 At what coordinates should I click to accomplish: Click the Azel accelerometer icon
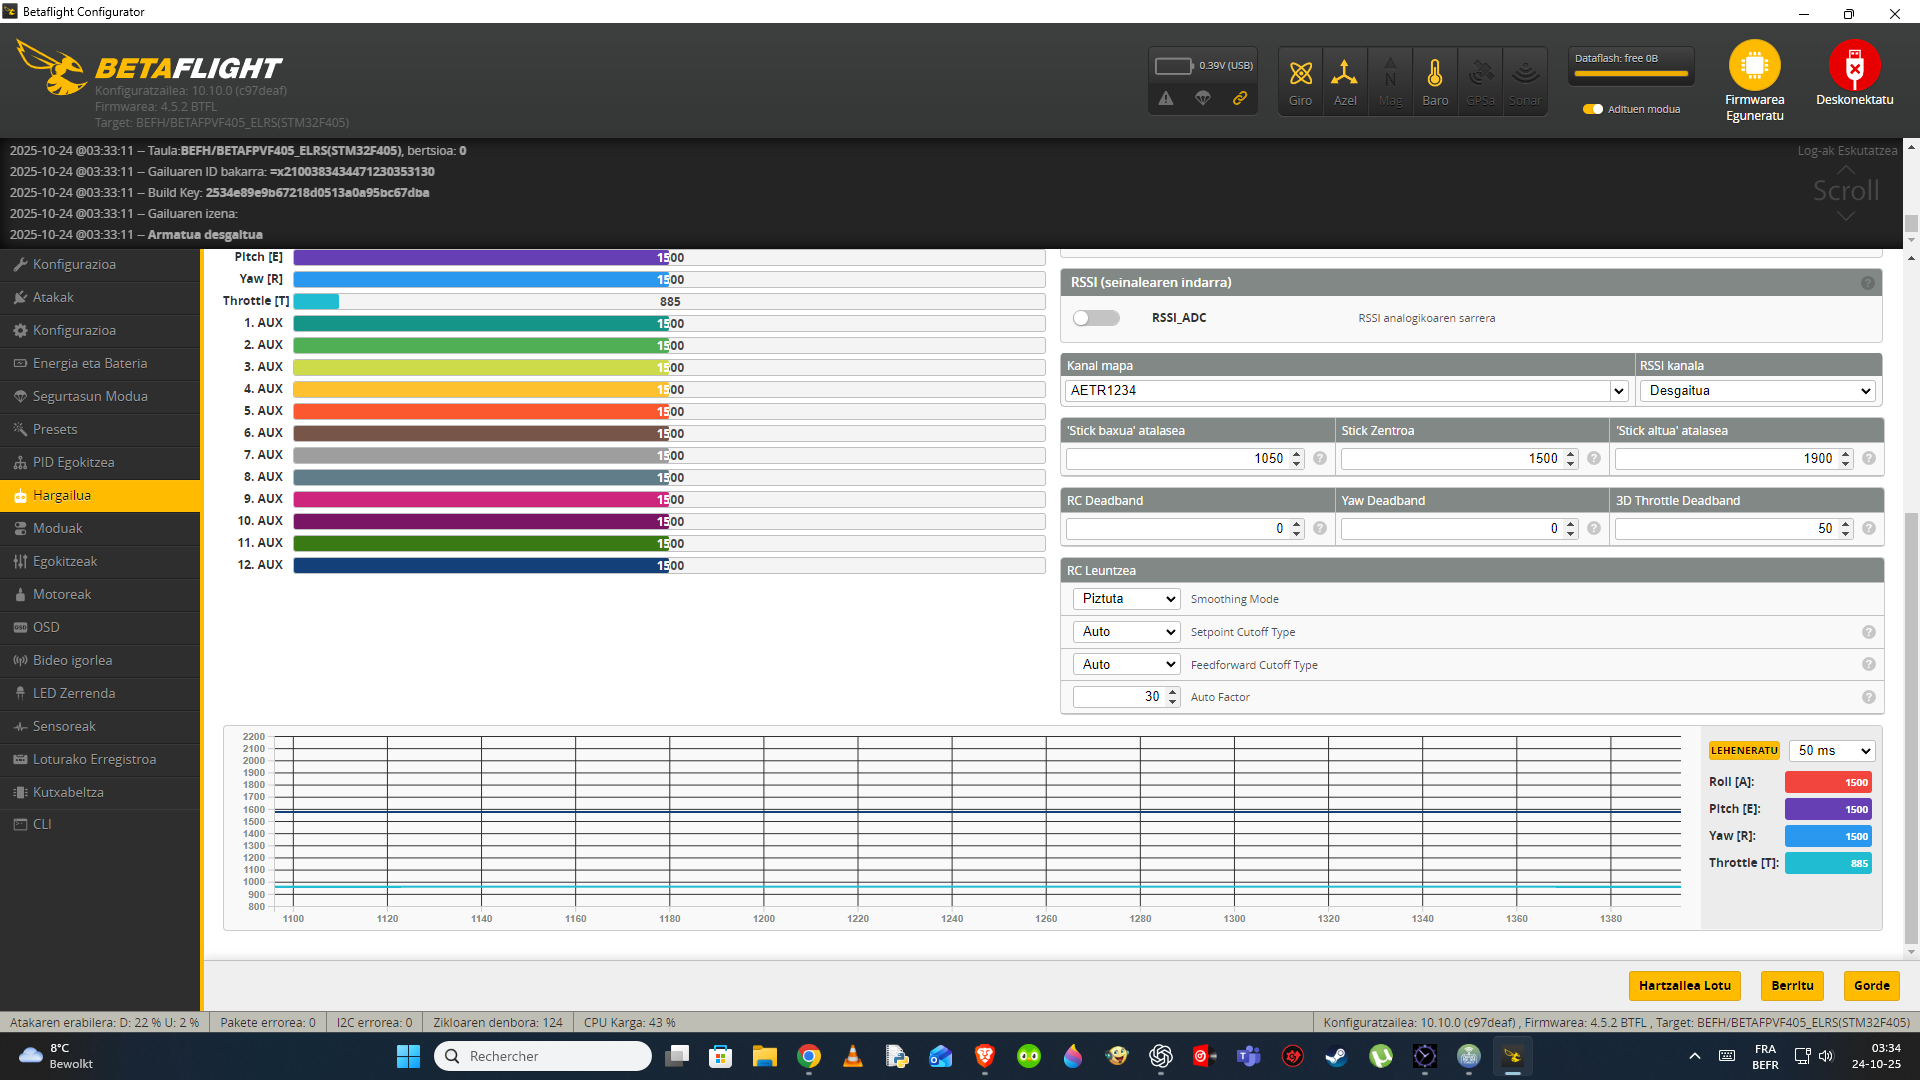1345,75
